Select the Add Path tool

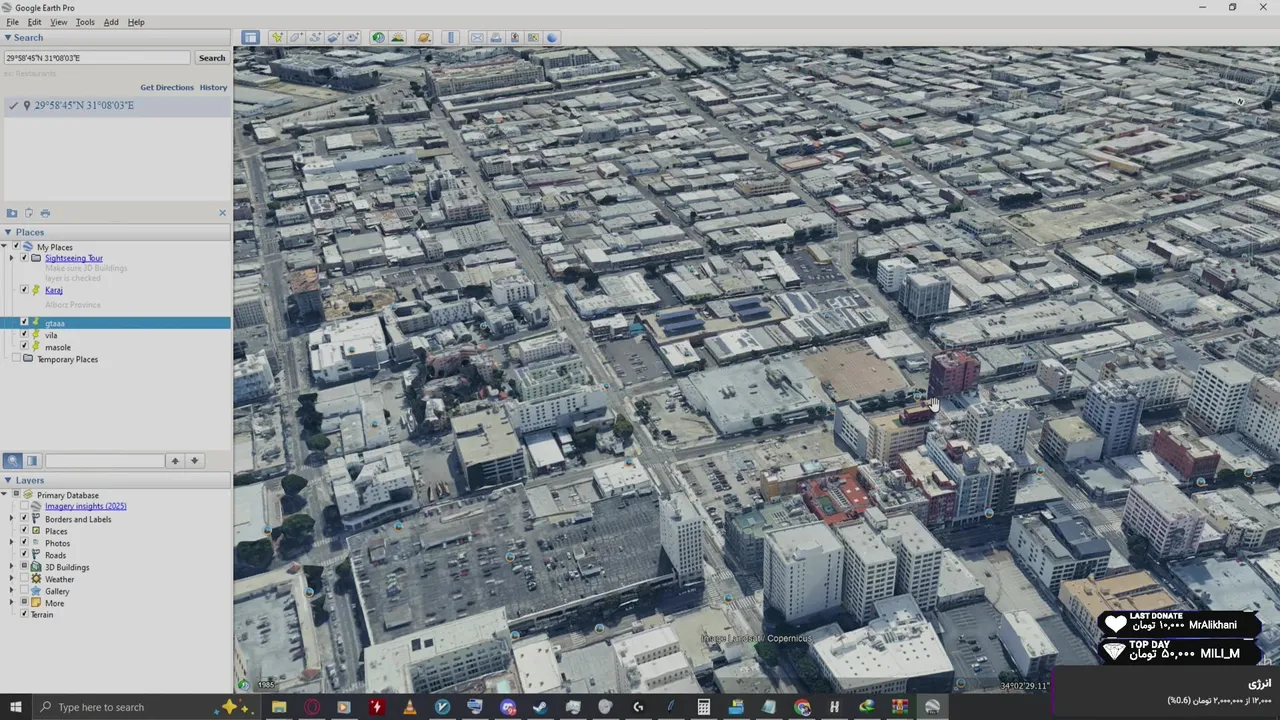[315, 38]
